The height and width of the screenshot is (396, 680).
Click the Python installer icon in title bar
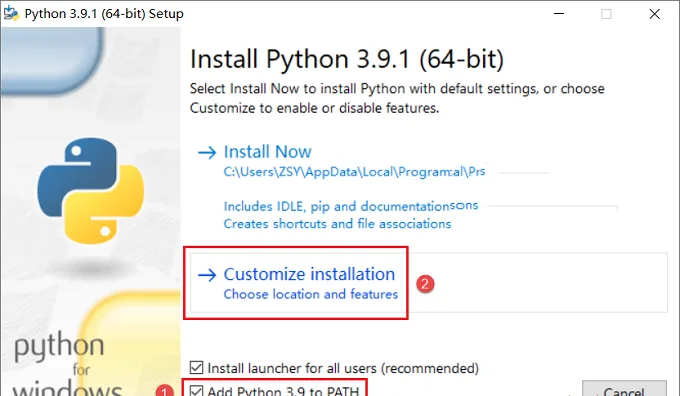11,13
